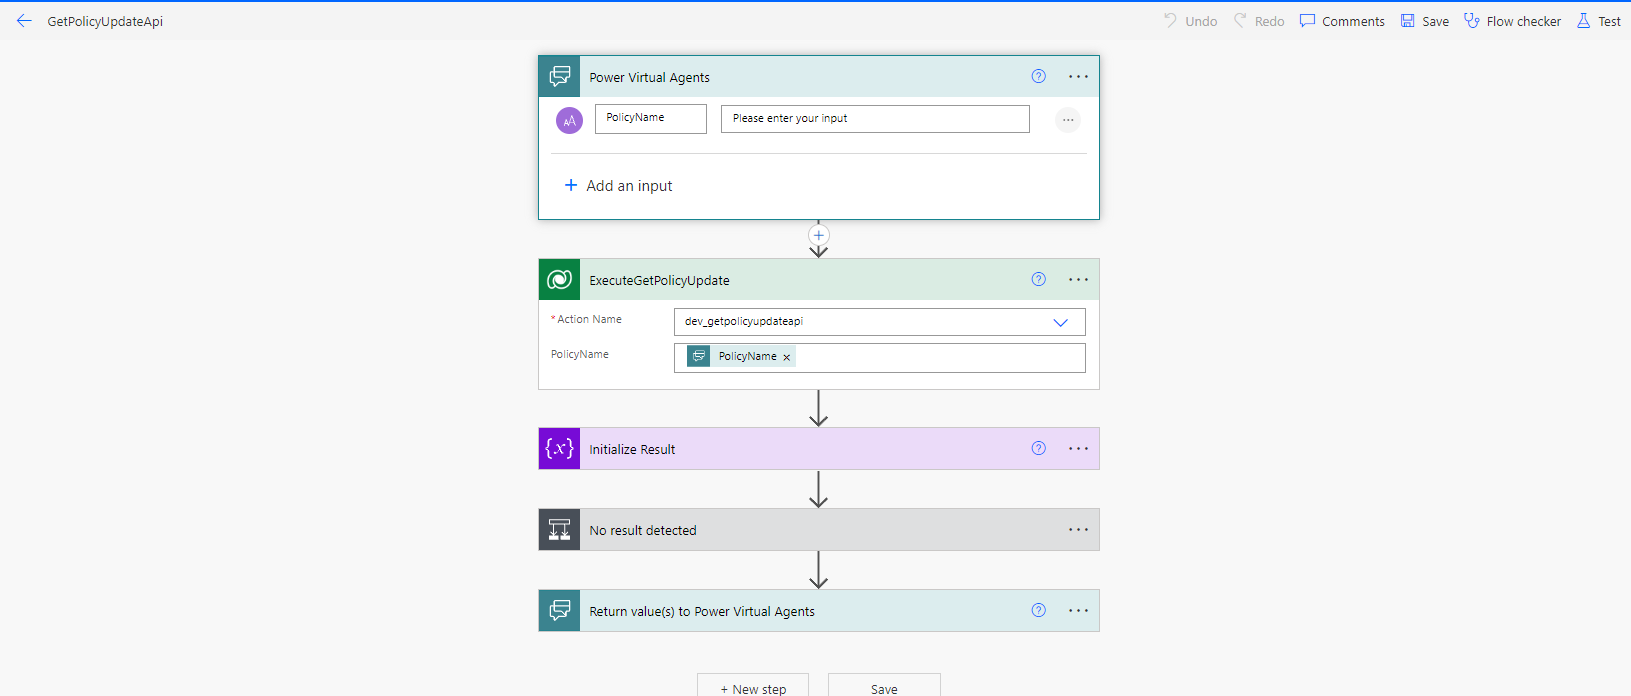This screenshot has width=1631, height=696.
Task: Click the Power Virtual Agents header title
Action: [649, 77]
